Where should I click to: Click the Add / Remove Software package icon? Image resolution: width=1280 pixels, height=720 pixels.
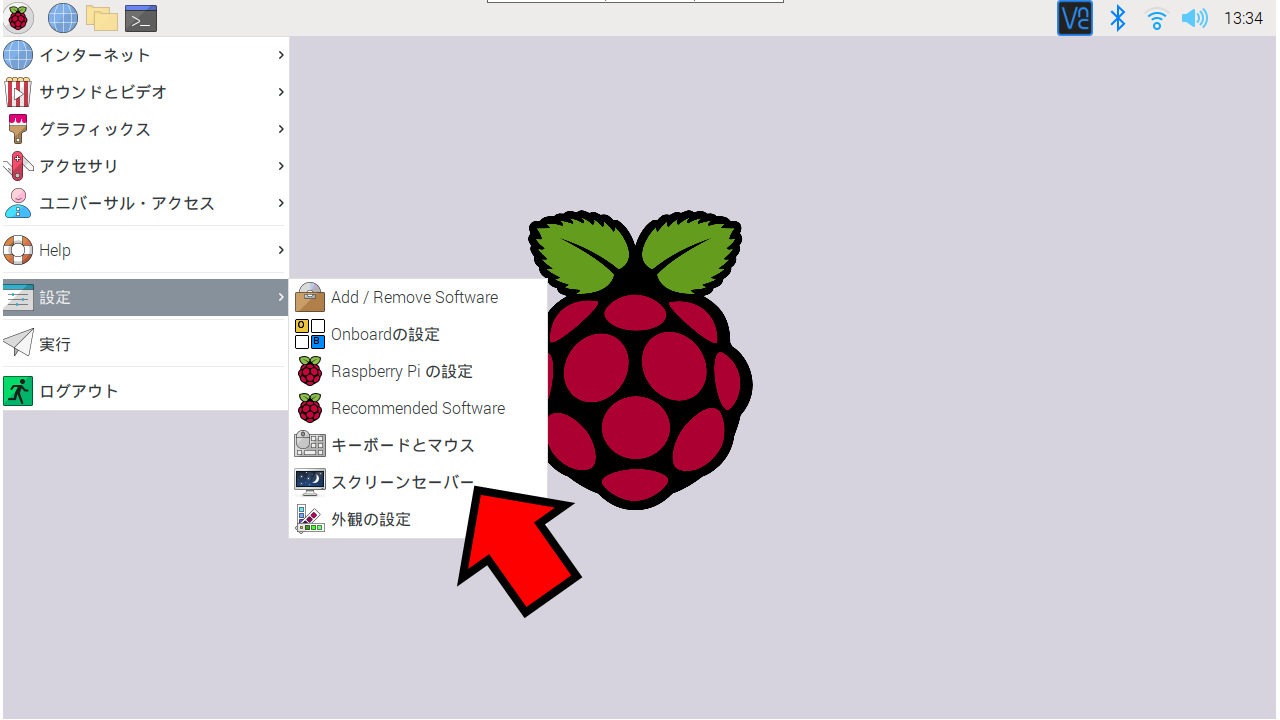pyautogui.click(x=310, y=297)
